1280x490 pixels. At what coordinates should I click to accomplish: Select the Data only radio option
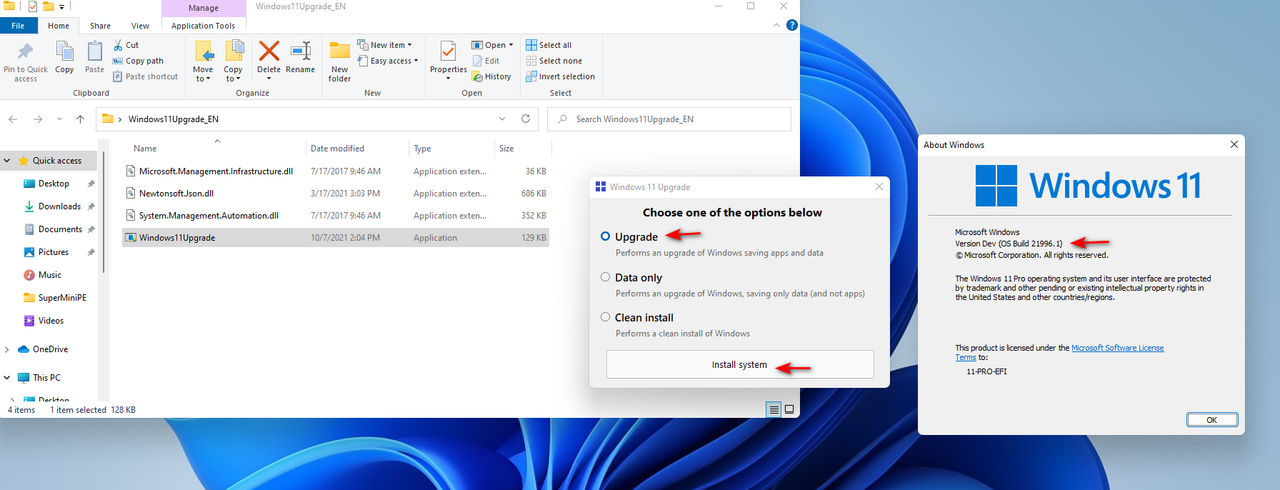[x=605, y=277]
